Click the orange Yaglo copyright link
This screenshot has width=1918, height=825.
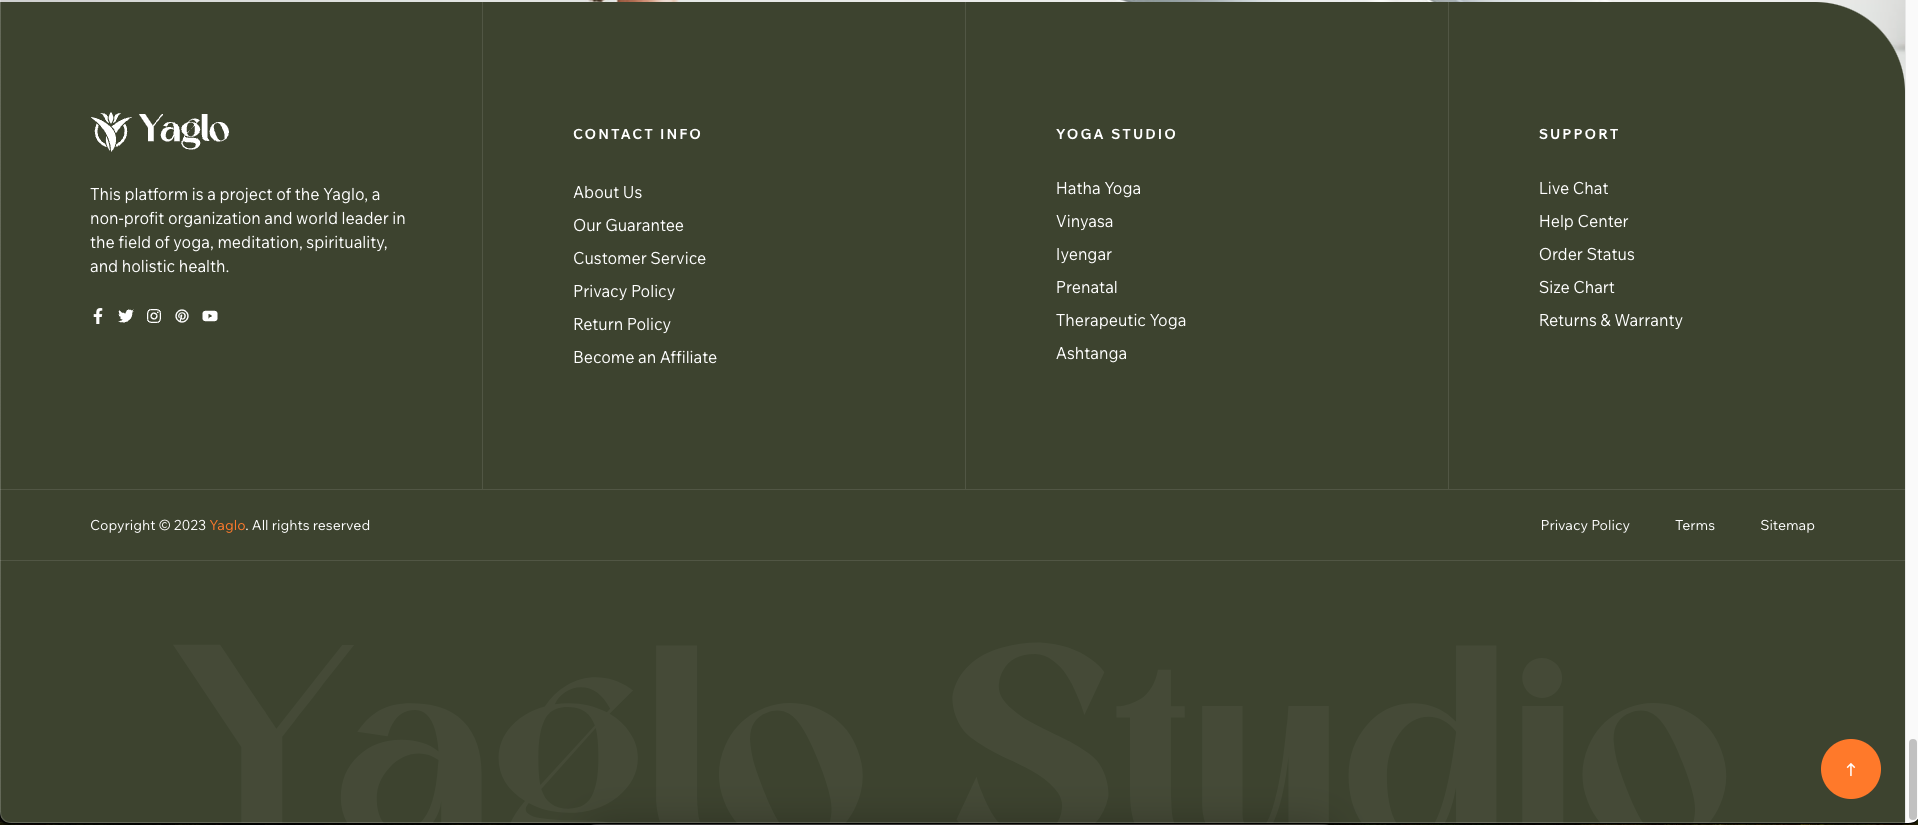(227, 525)
